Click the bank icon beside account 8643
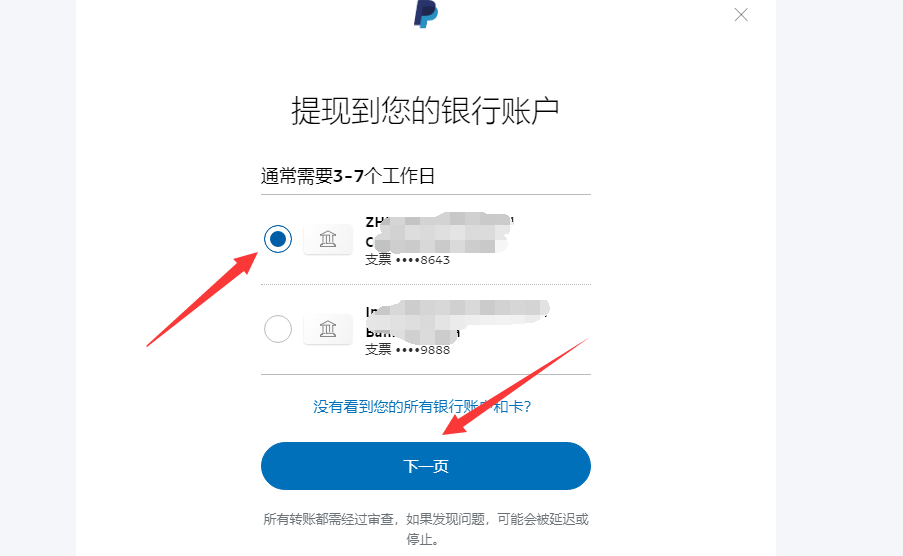This screenshot has height=556, width=903. click(328, 239)
